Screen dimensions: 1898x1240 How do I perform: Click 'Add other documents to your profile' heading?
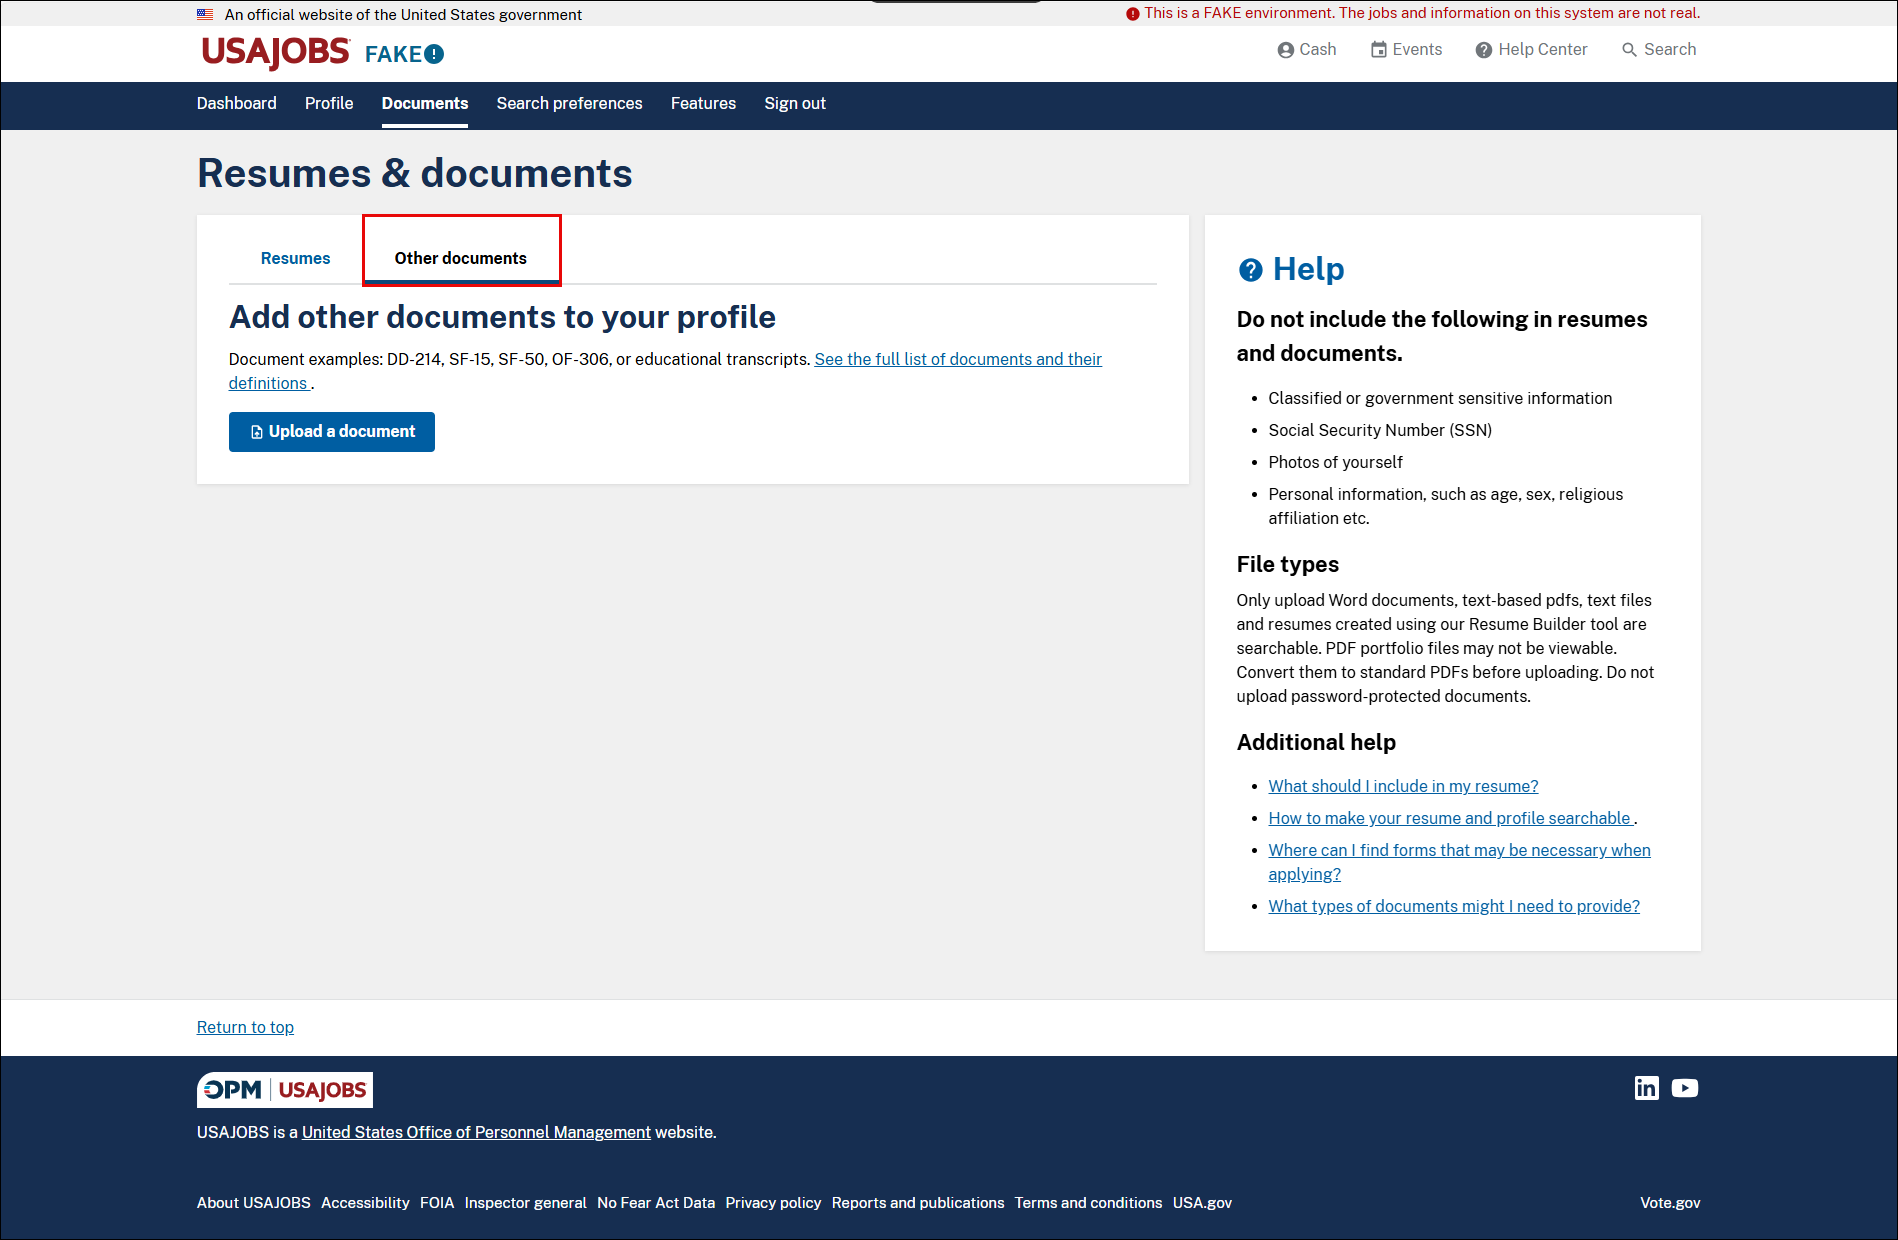[x=503, y=317]
